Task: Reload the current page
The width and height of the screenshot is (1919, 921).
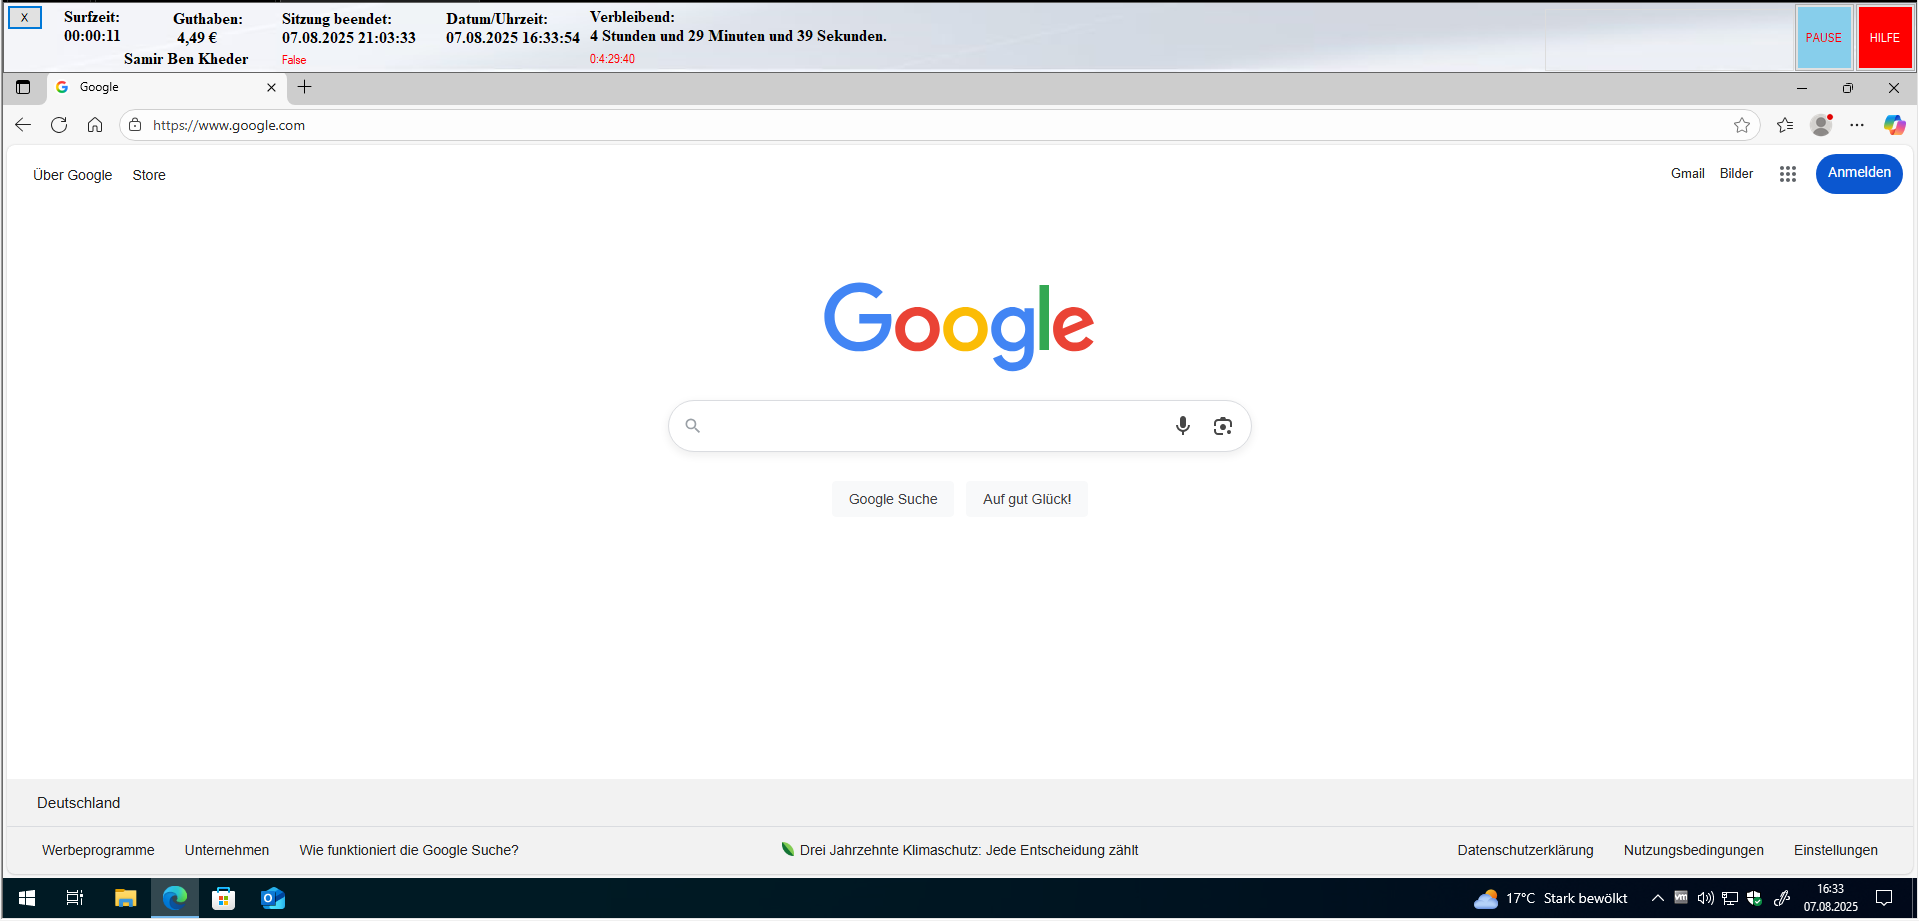Action: (x=59, y=125)
